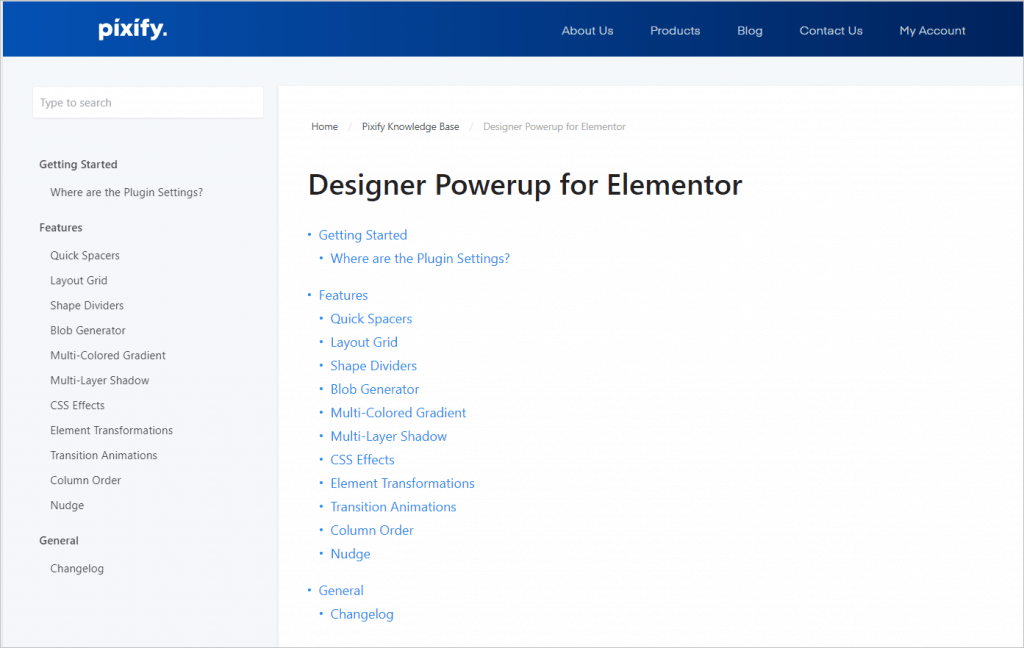
Task: Go to the Blog page
Action: 750,31
